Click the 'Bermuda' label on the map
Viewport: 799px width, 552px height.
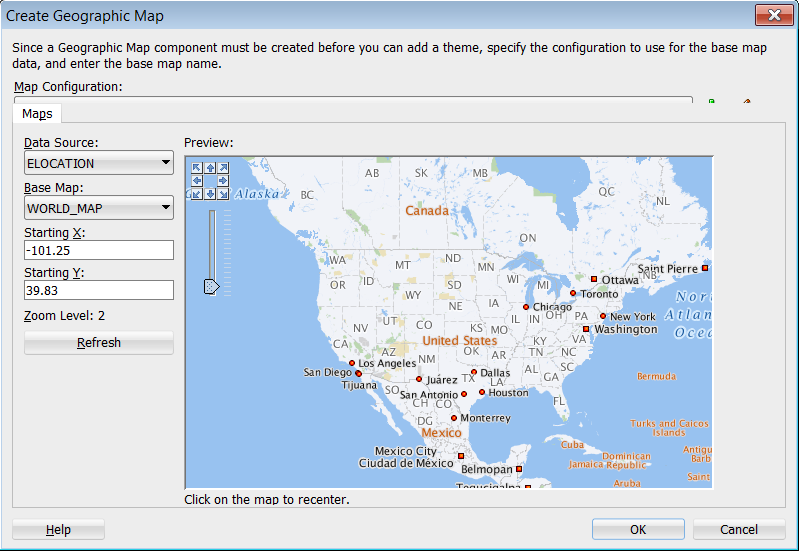click(x=656, y=376)
